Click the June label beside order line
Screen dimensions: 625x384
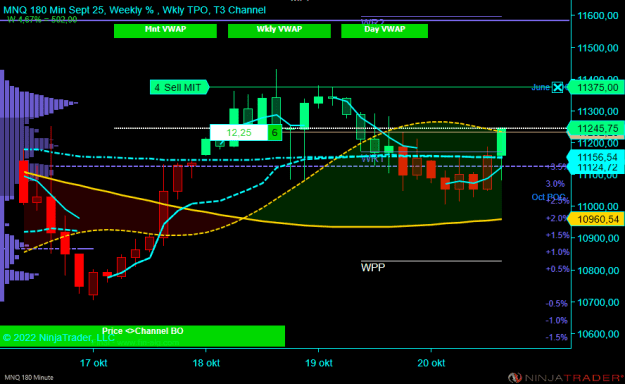[x=540, y=87]
